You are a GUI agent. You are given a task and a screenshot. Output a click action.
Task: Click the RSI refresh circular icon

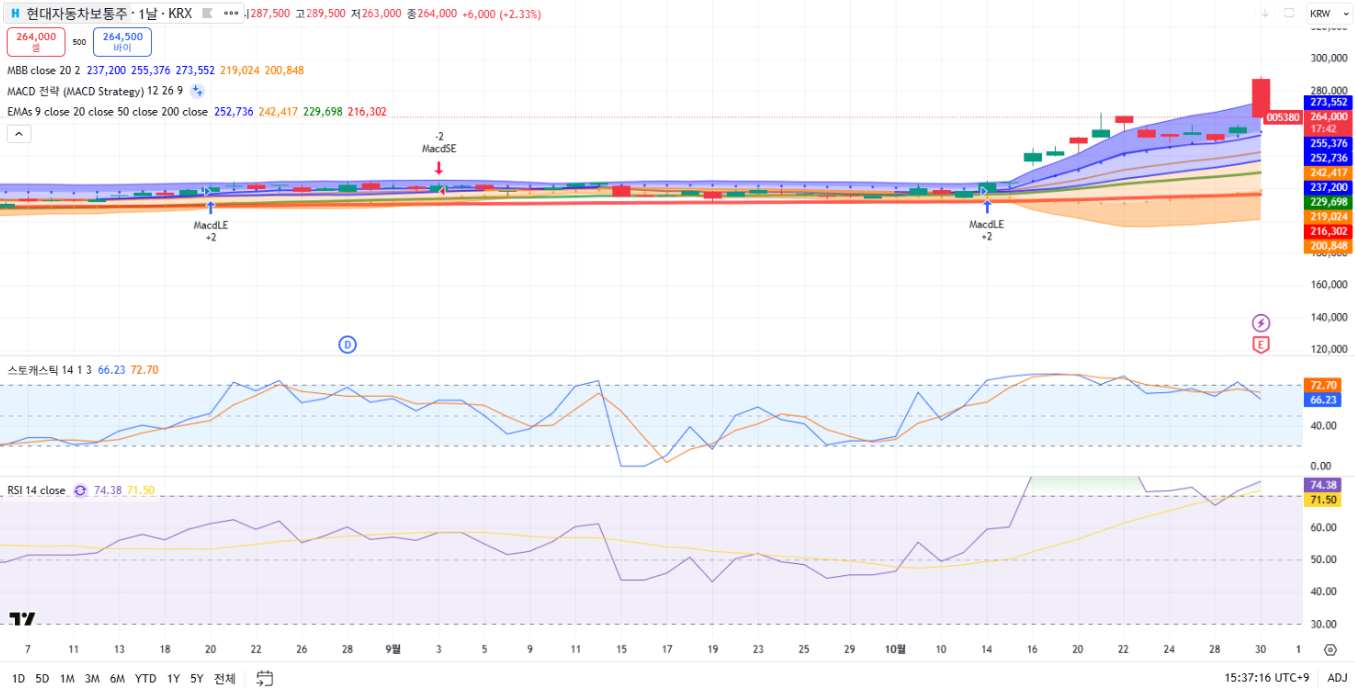pyautogui.click(x=80, y=490)
